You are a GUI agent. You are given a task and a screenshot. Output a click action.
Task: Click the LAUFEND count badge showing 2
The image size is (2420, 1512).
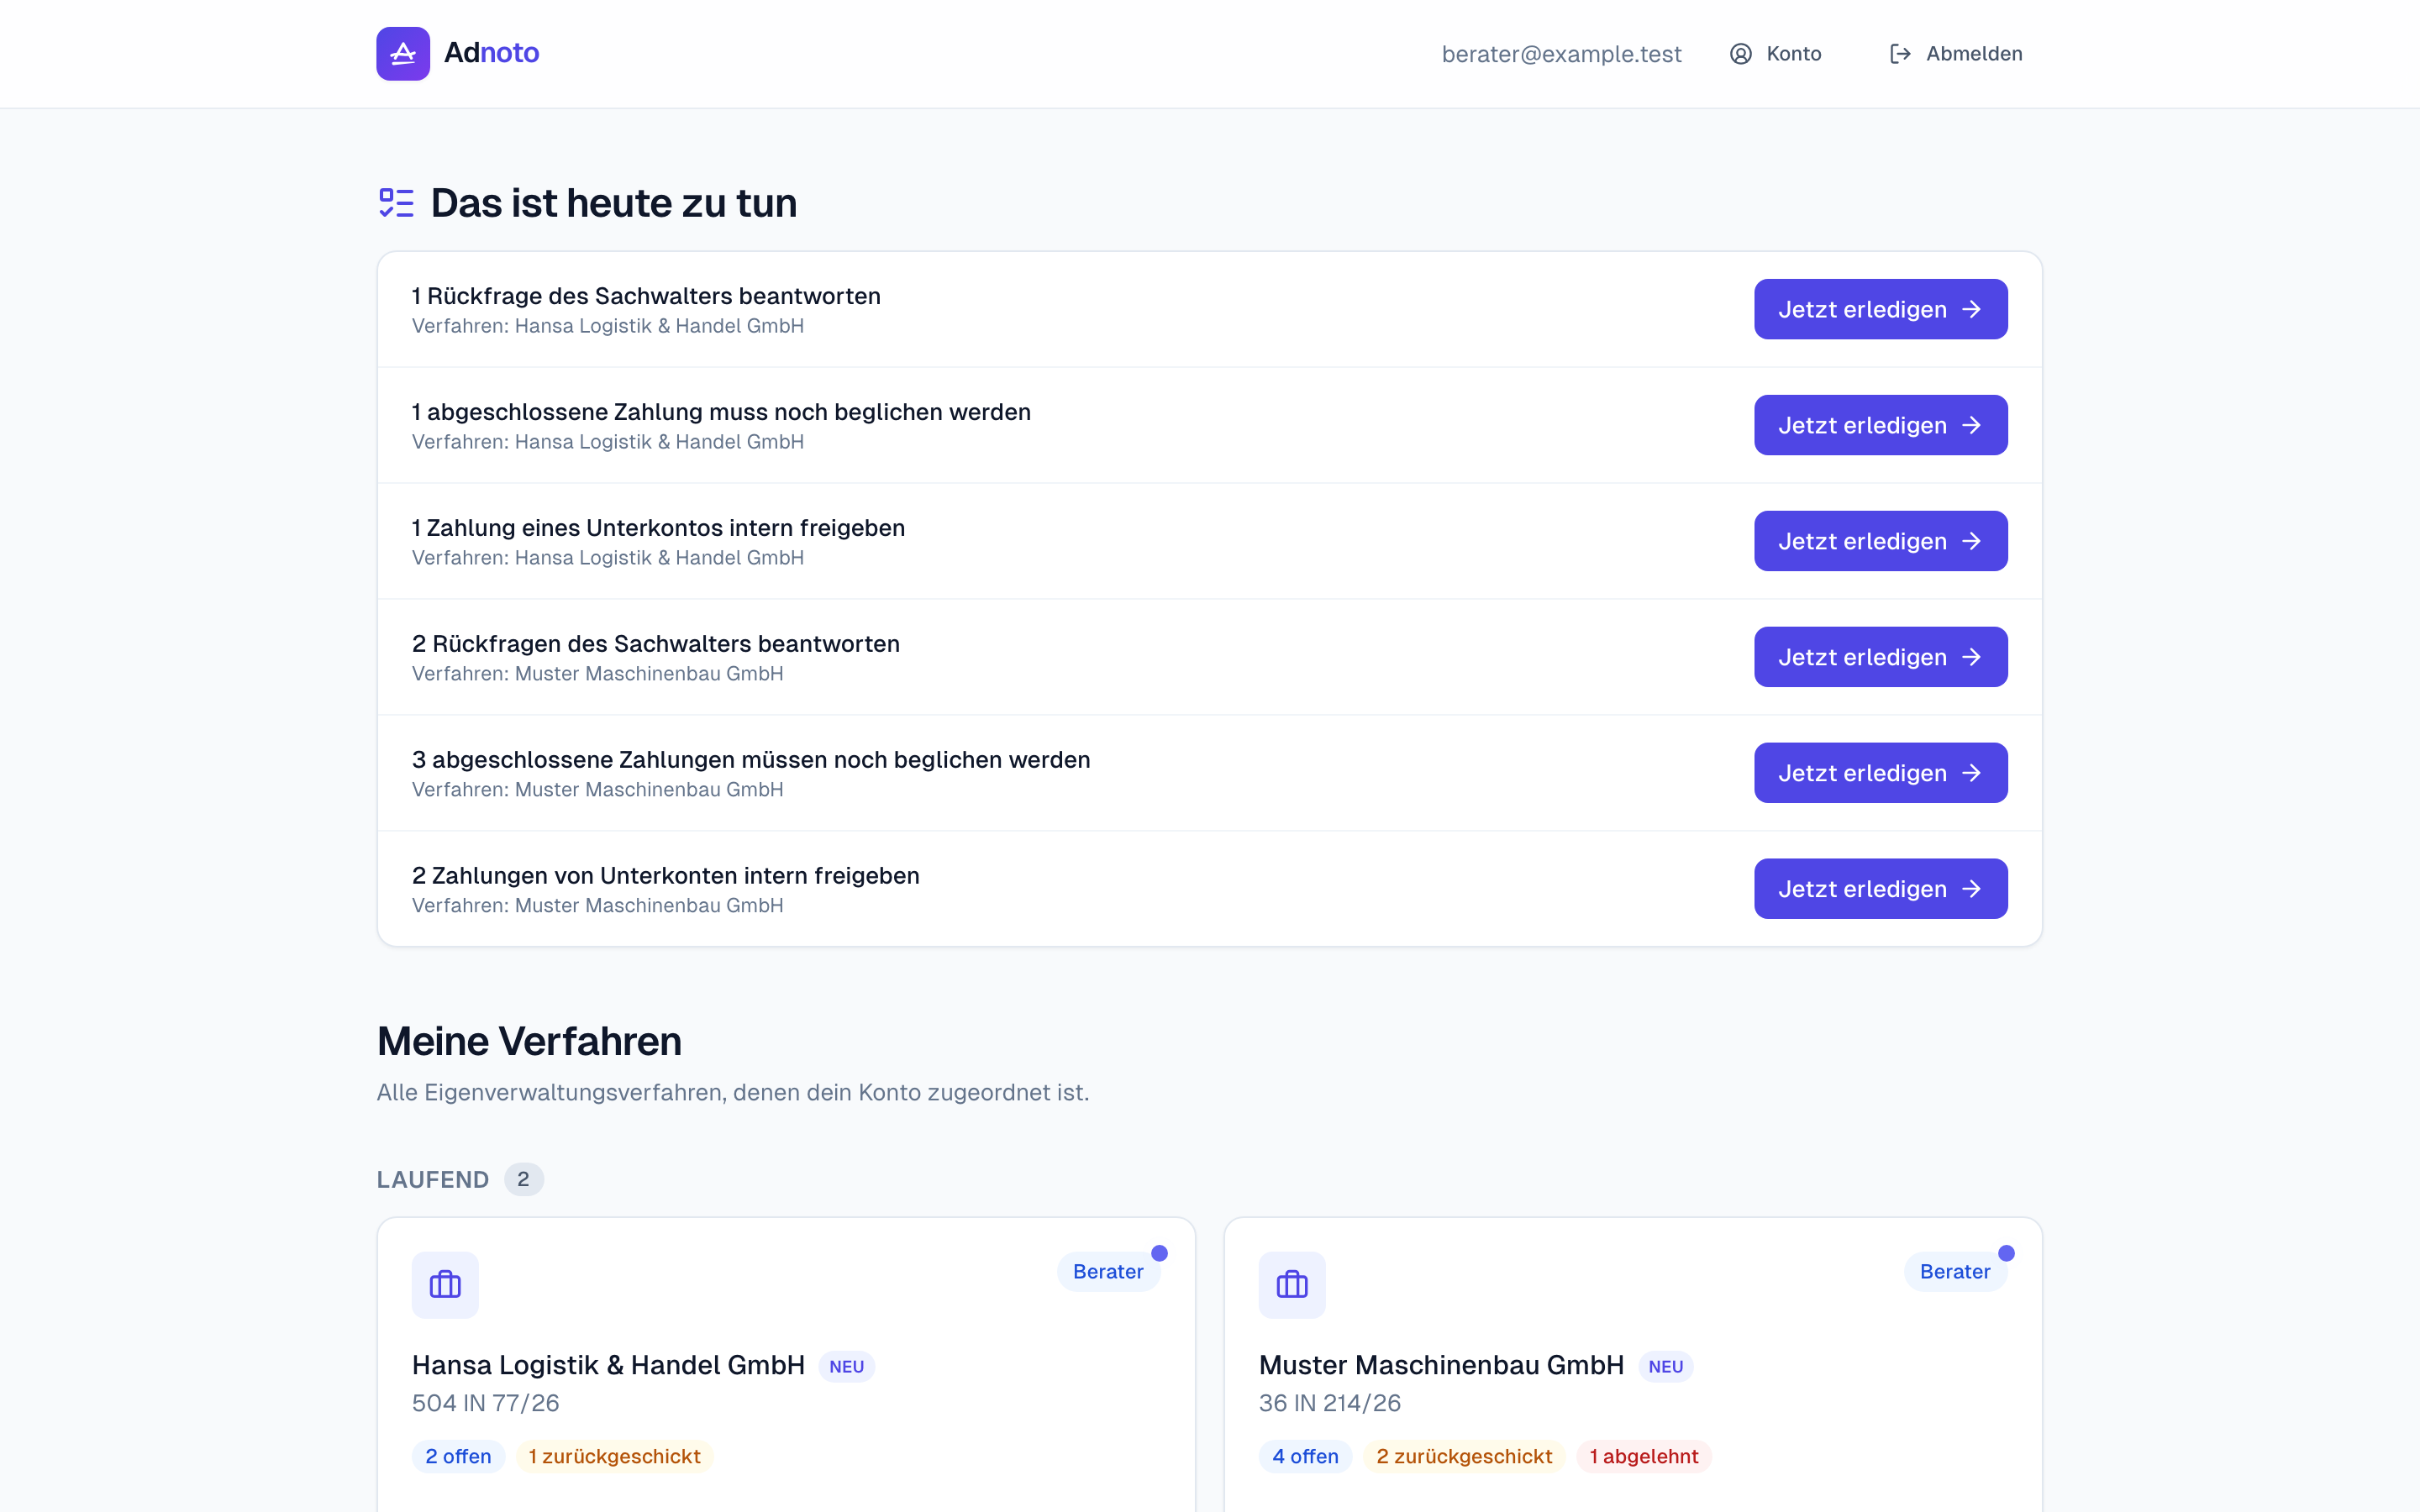point(523,1180)
